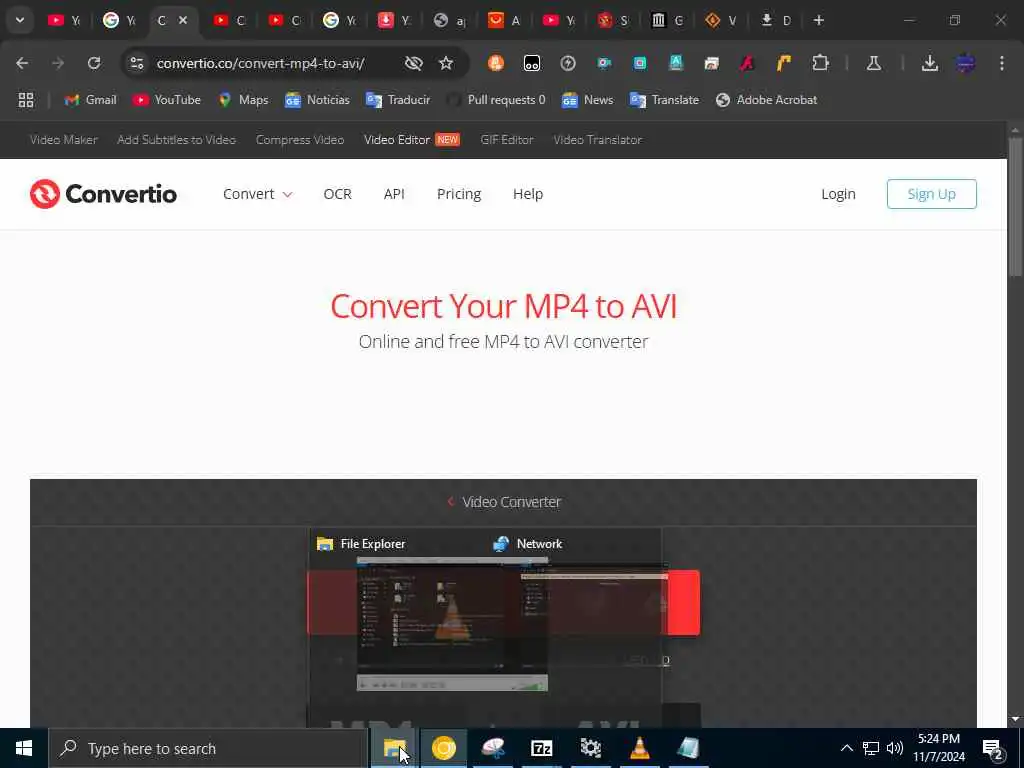
Task: Open the Chrome downloads icon
Action: coord(930,63)
